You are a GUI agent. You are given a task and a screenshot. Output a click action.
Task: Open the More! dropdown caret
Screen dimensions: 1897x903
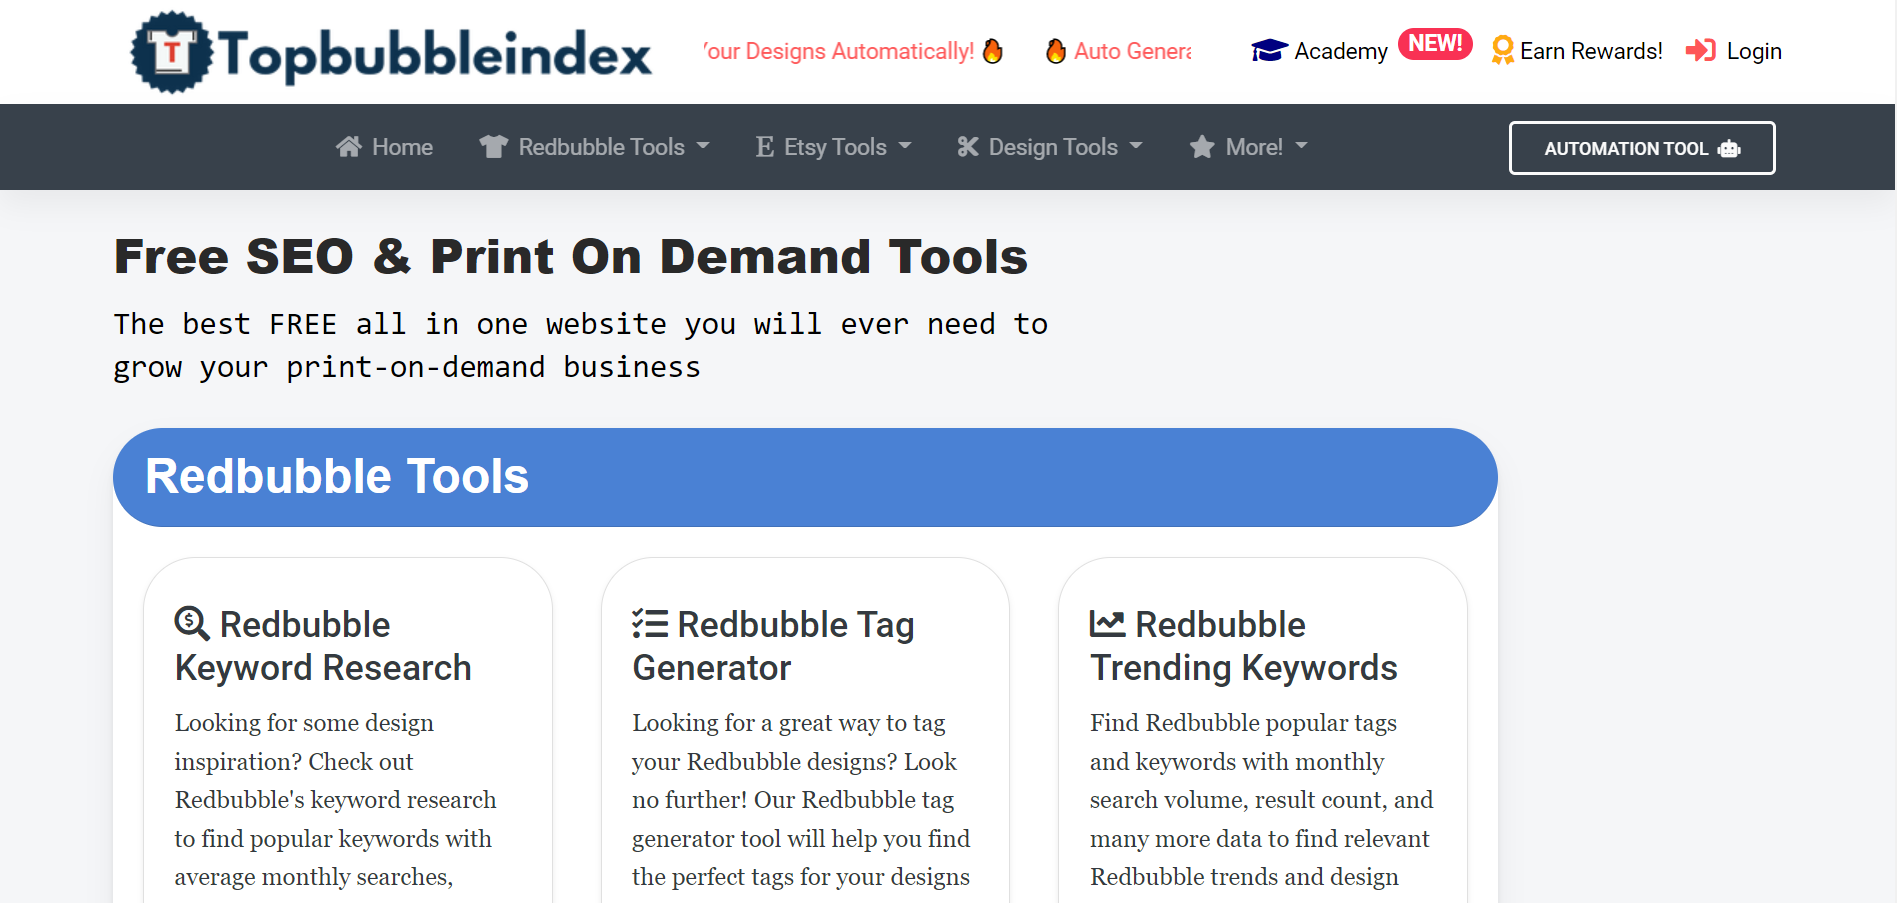1301,146
